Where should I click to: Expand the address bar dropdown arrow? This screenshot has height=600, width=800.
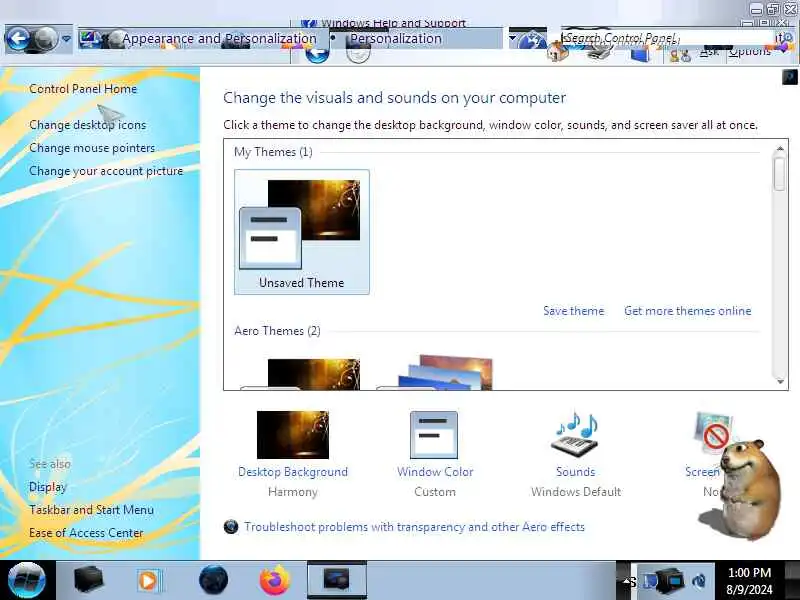click(x=512, y=38)
